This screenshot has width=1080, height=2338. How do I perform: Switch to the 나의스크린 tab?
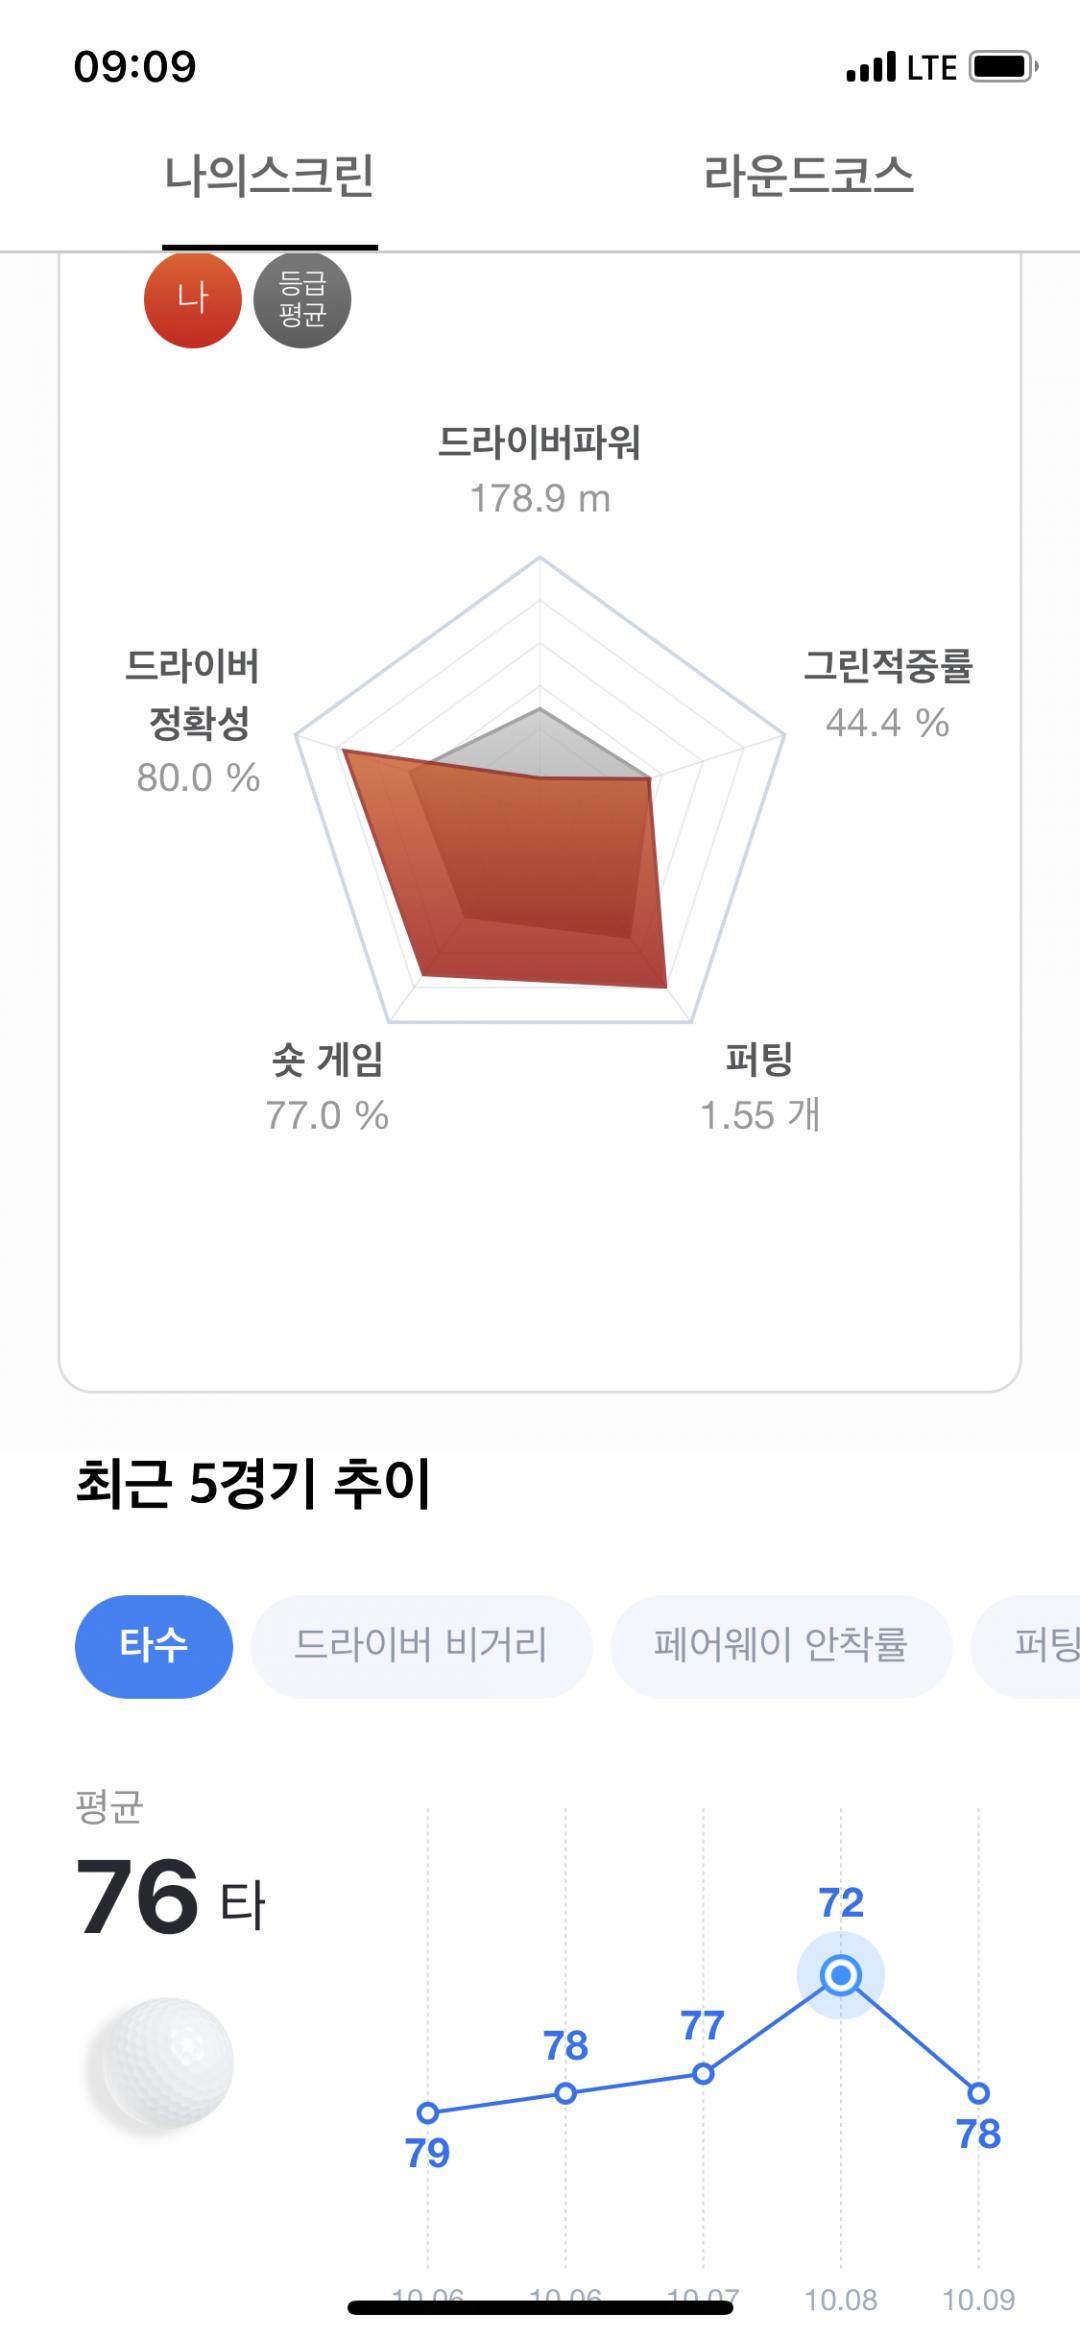270,177
